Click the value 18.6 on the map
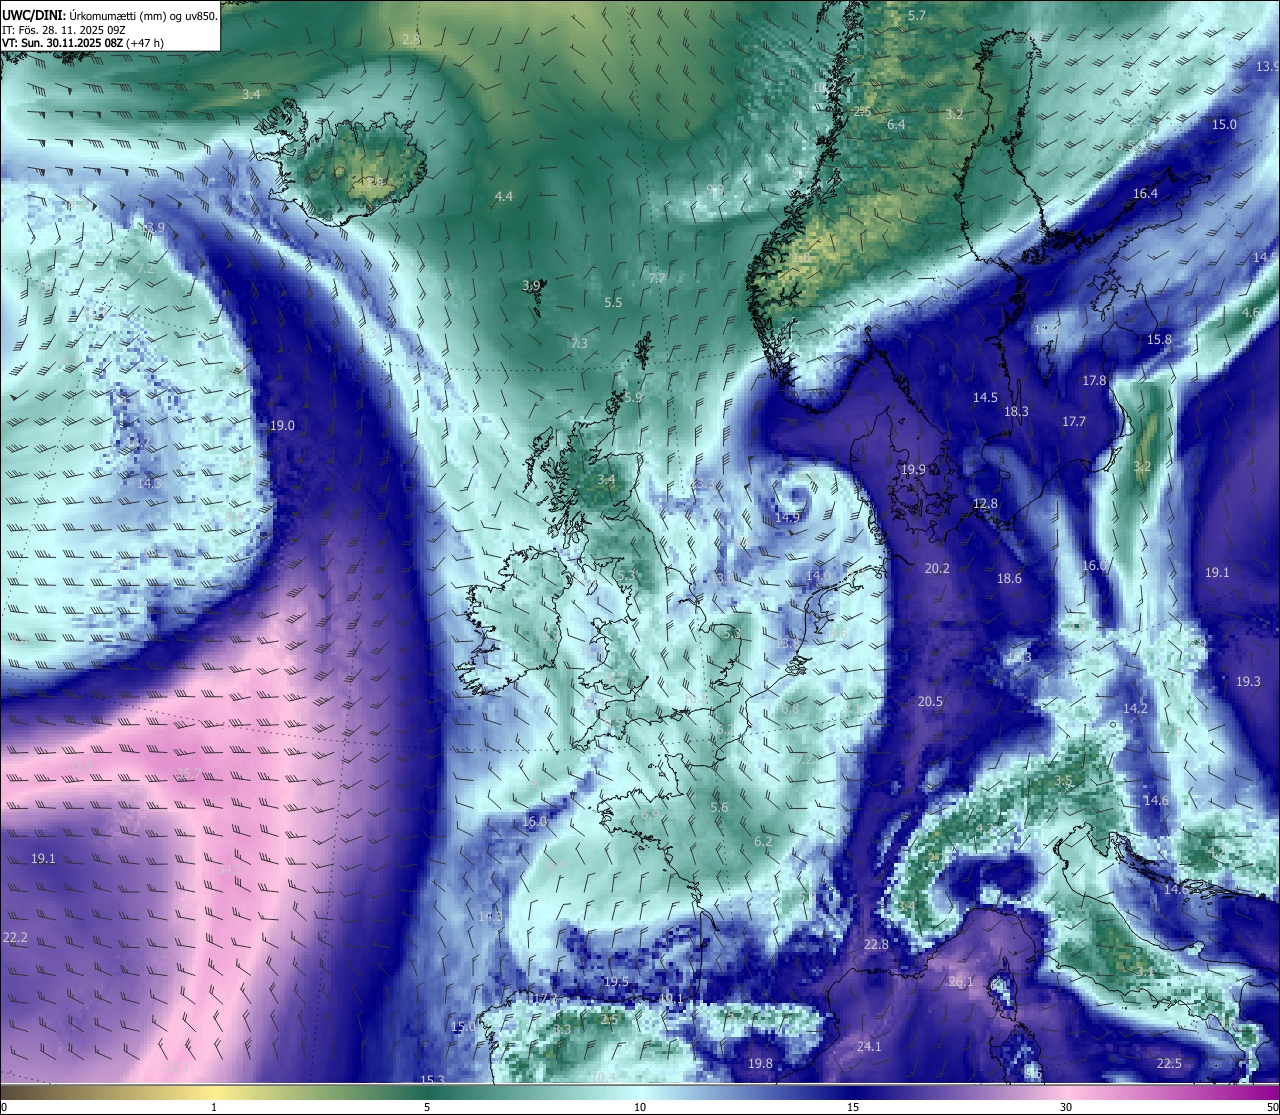Screen dimensions: 1280x1115 (x=1009, y=579)
